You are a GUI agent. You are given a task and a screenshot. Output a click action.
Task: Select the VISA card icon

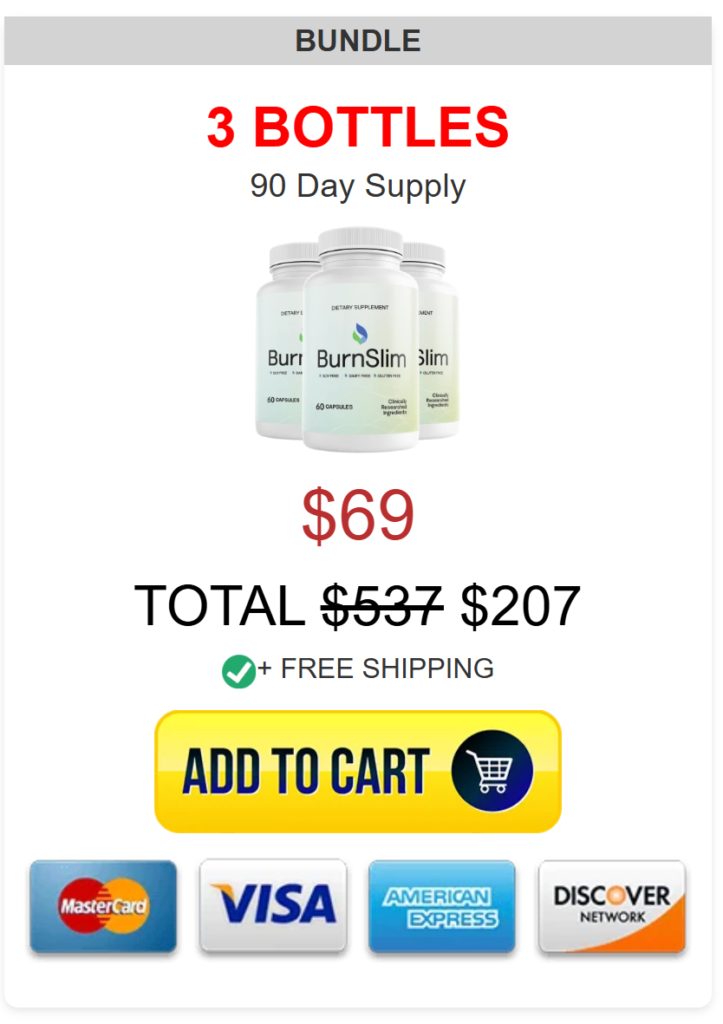pyautogui.click(x=273, y=906)
